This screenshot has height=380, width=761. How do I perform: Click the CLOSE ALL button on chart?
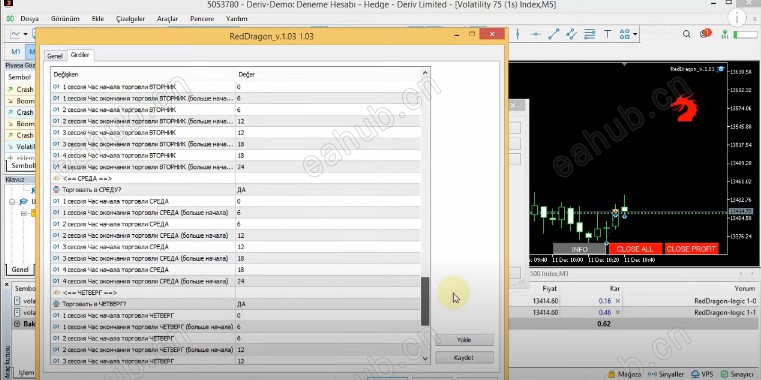tap(635, 248)
